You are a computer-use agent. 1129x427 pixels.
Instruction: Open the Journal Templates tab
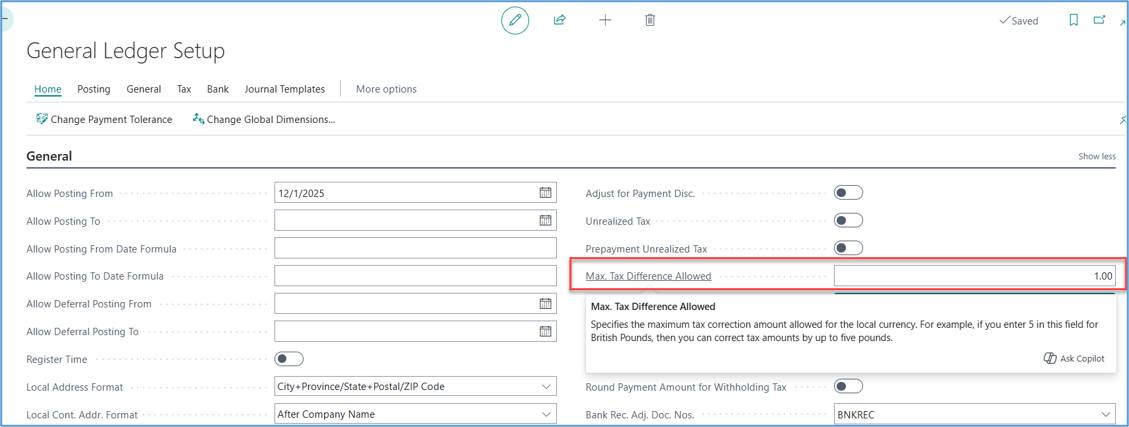284,89
